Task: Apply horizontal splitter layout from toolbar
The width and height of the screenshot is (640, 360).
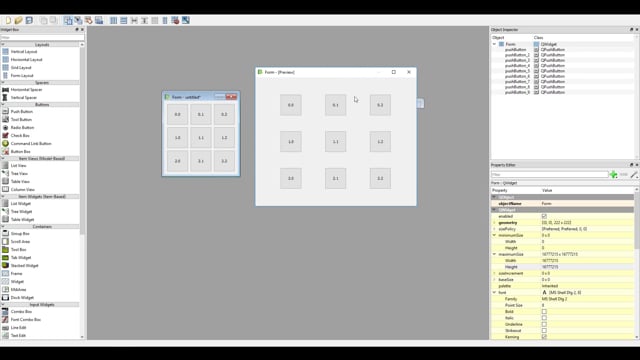Action: (134, 20)
